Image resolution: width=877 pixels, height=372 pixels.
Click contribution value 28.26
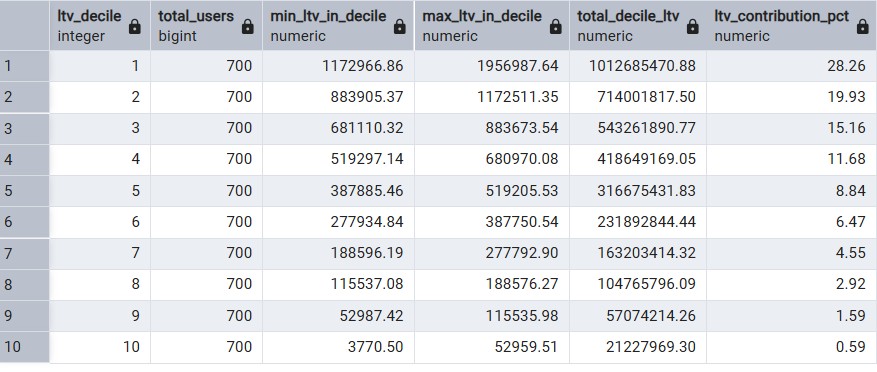(x=846, y=66)
